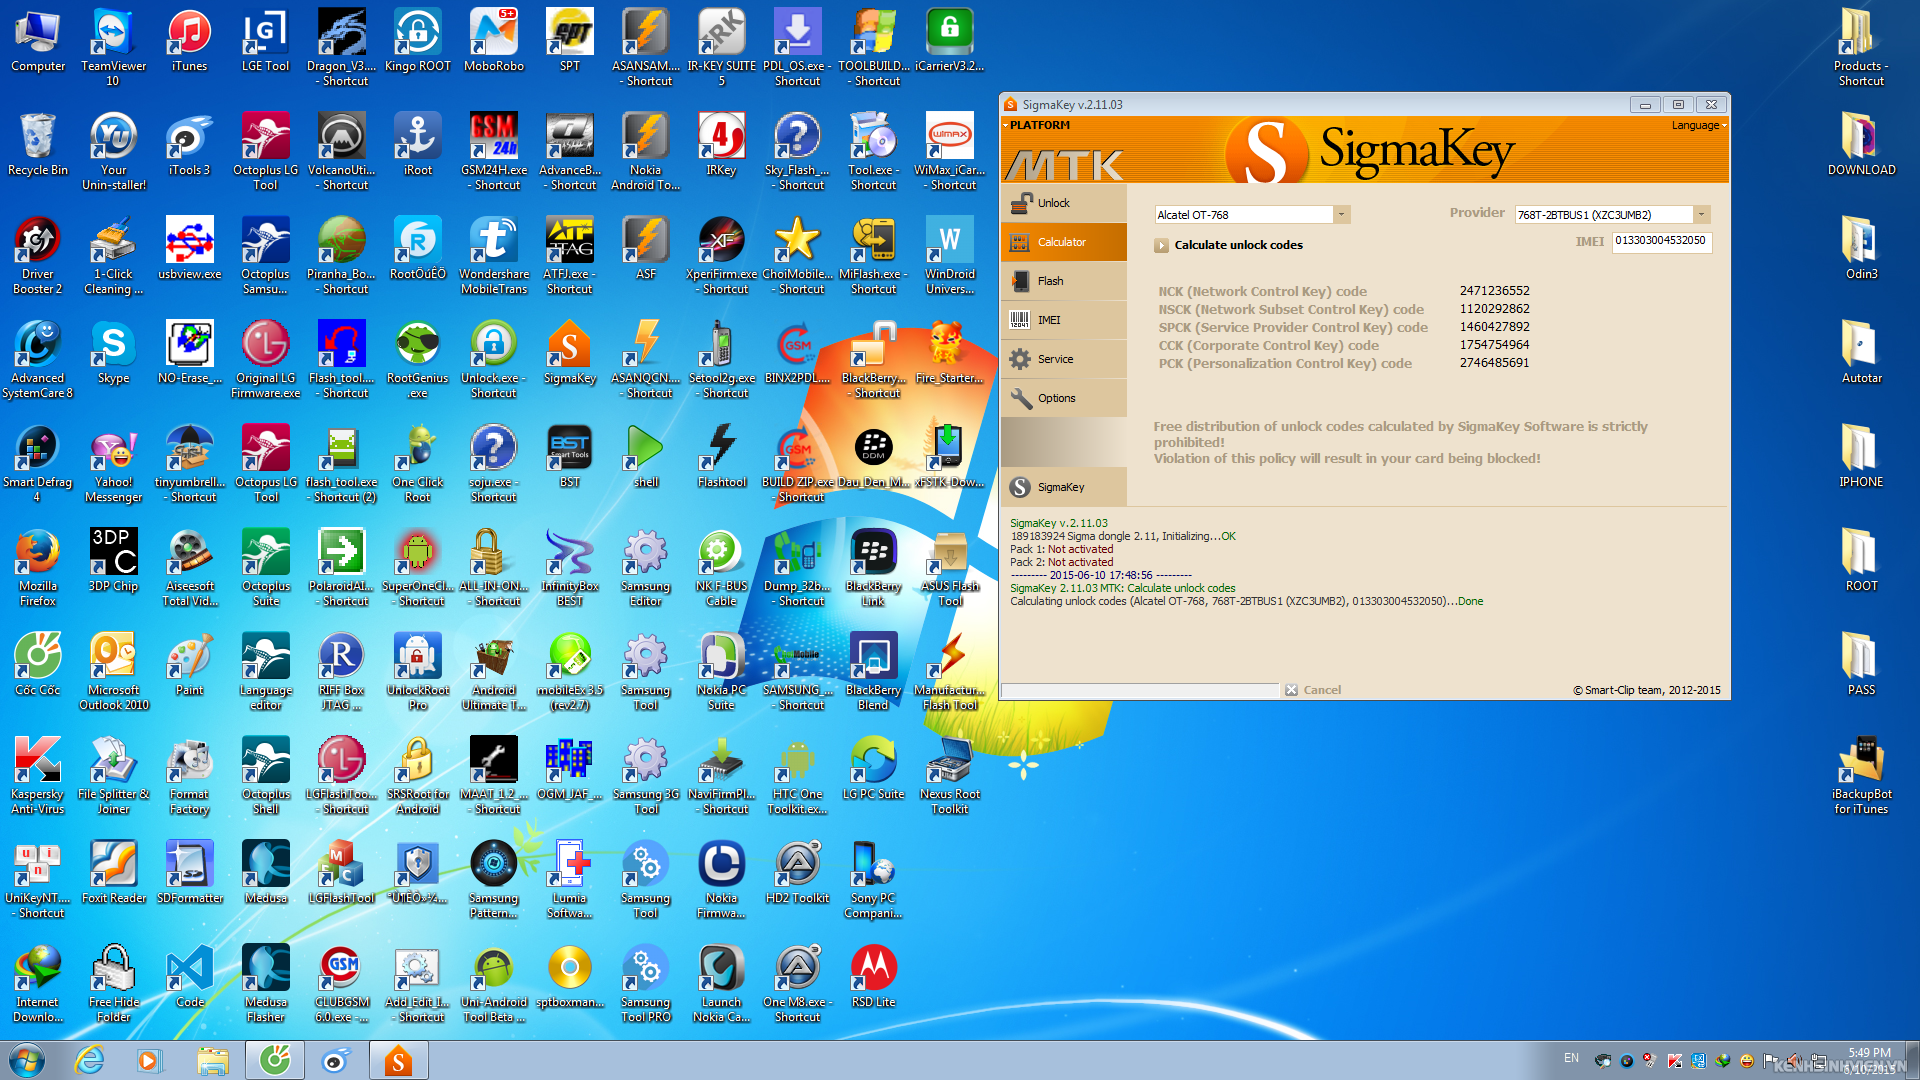This screenshot has width=1920, height=1080.
Task: Open the Windows Start menu
Action: tap(27, 1060)
